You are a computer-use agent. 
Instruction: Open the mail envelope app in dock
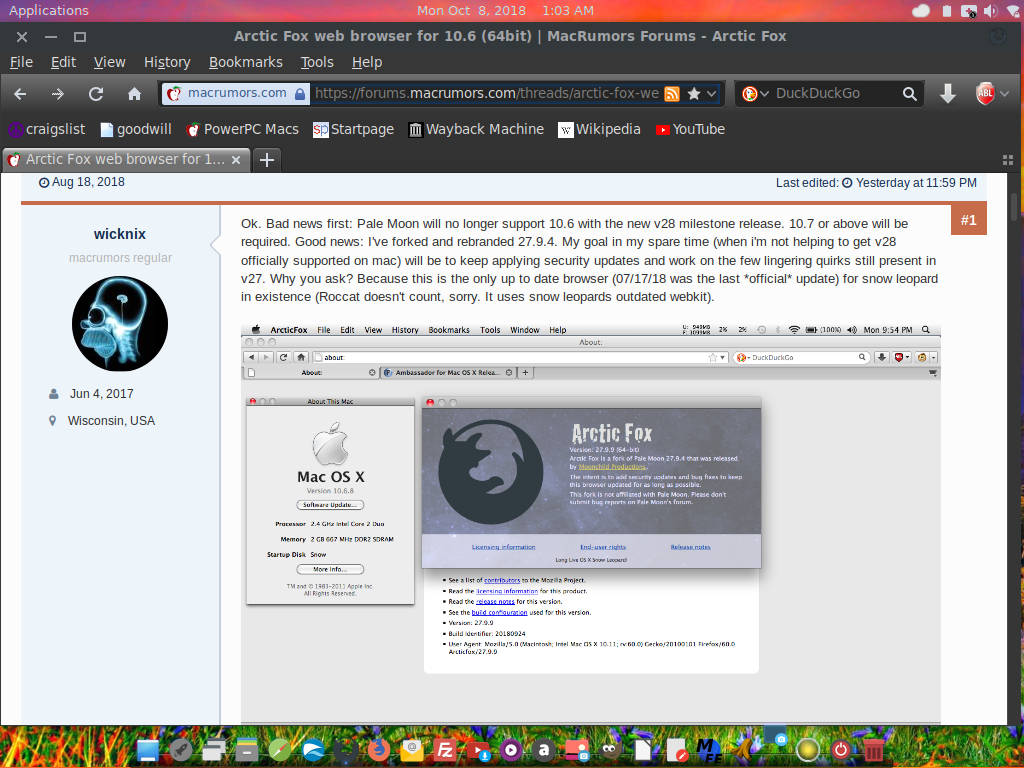[411, 750]
